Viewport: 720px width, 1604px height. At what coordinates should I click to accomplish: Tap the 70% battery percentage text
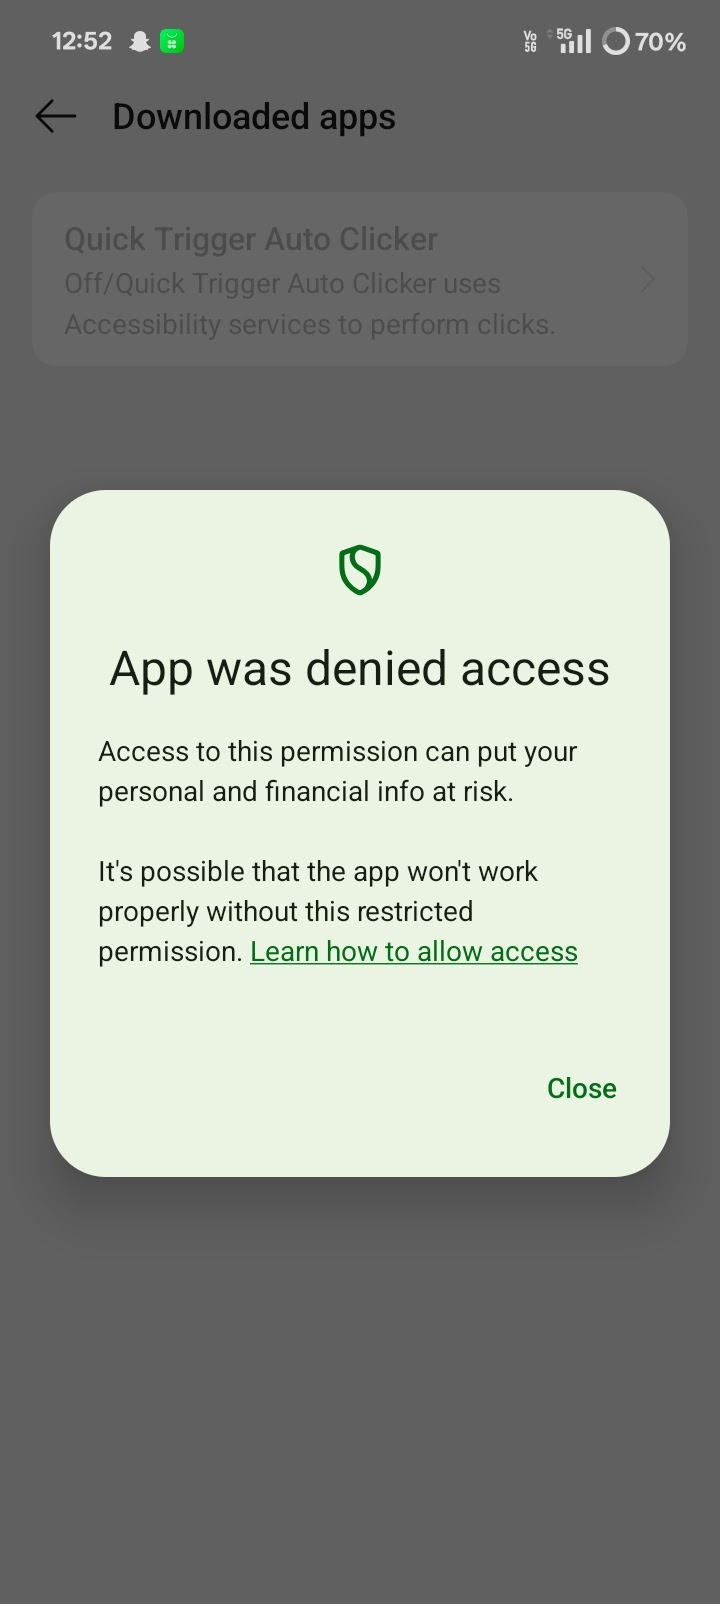pos(661,42)
